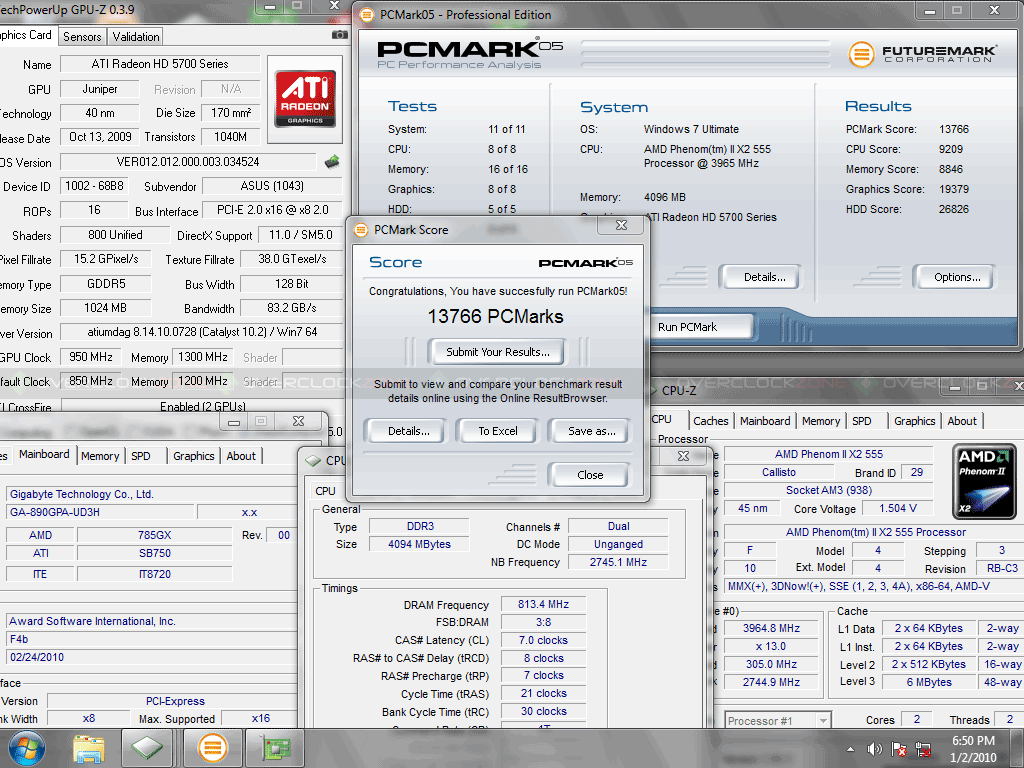Screen dimensions: 1024x768
Task: Click the volume speaker tray icon
Action: [x=874, y=749]
